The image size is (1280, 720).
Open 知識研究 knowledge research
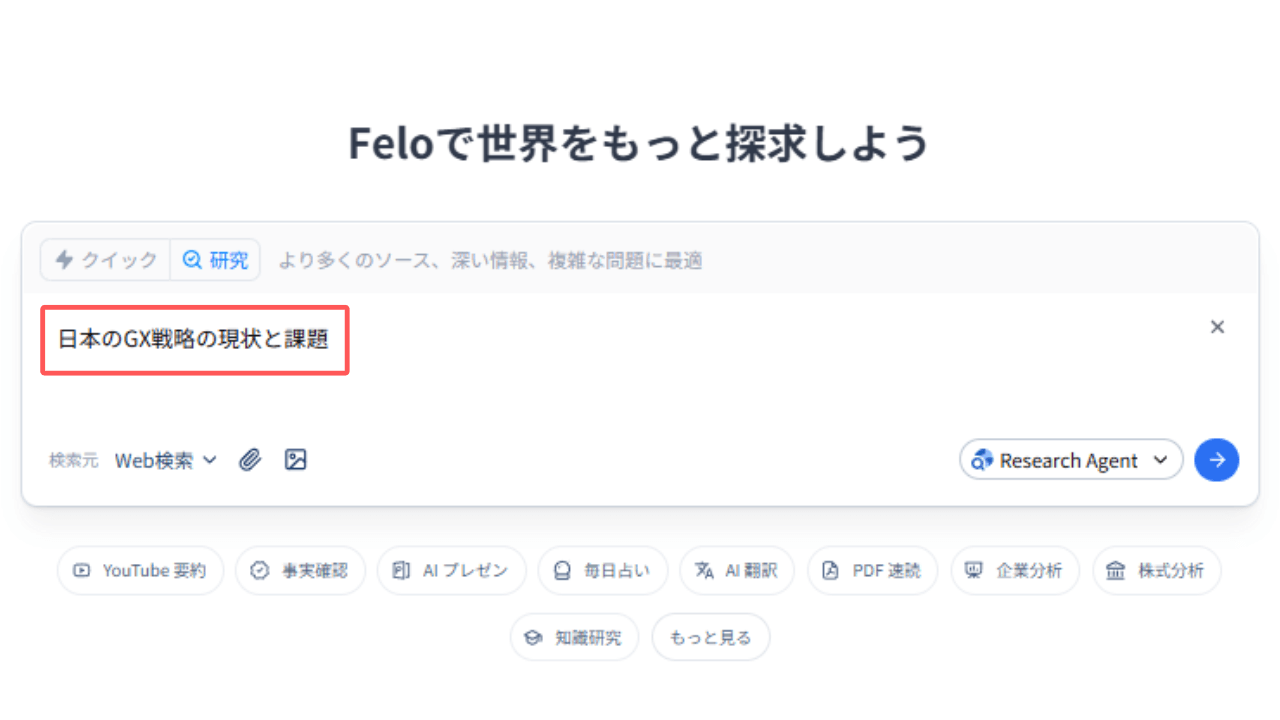click(574, 637)
